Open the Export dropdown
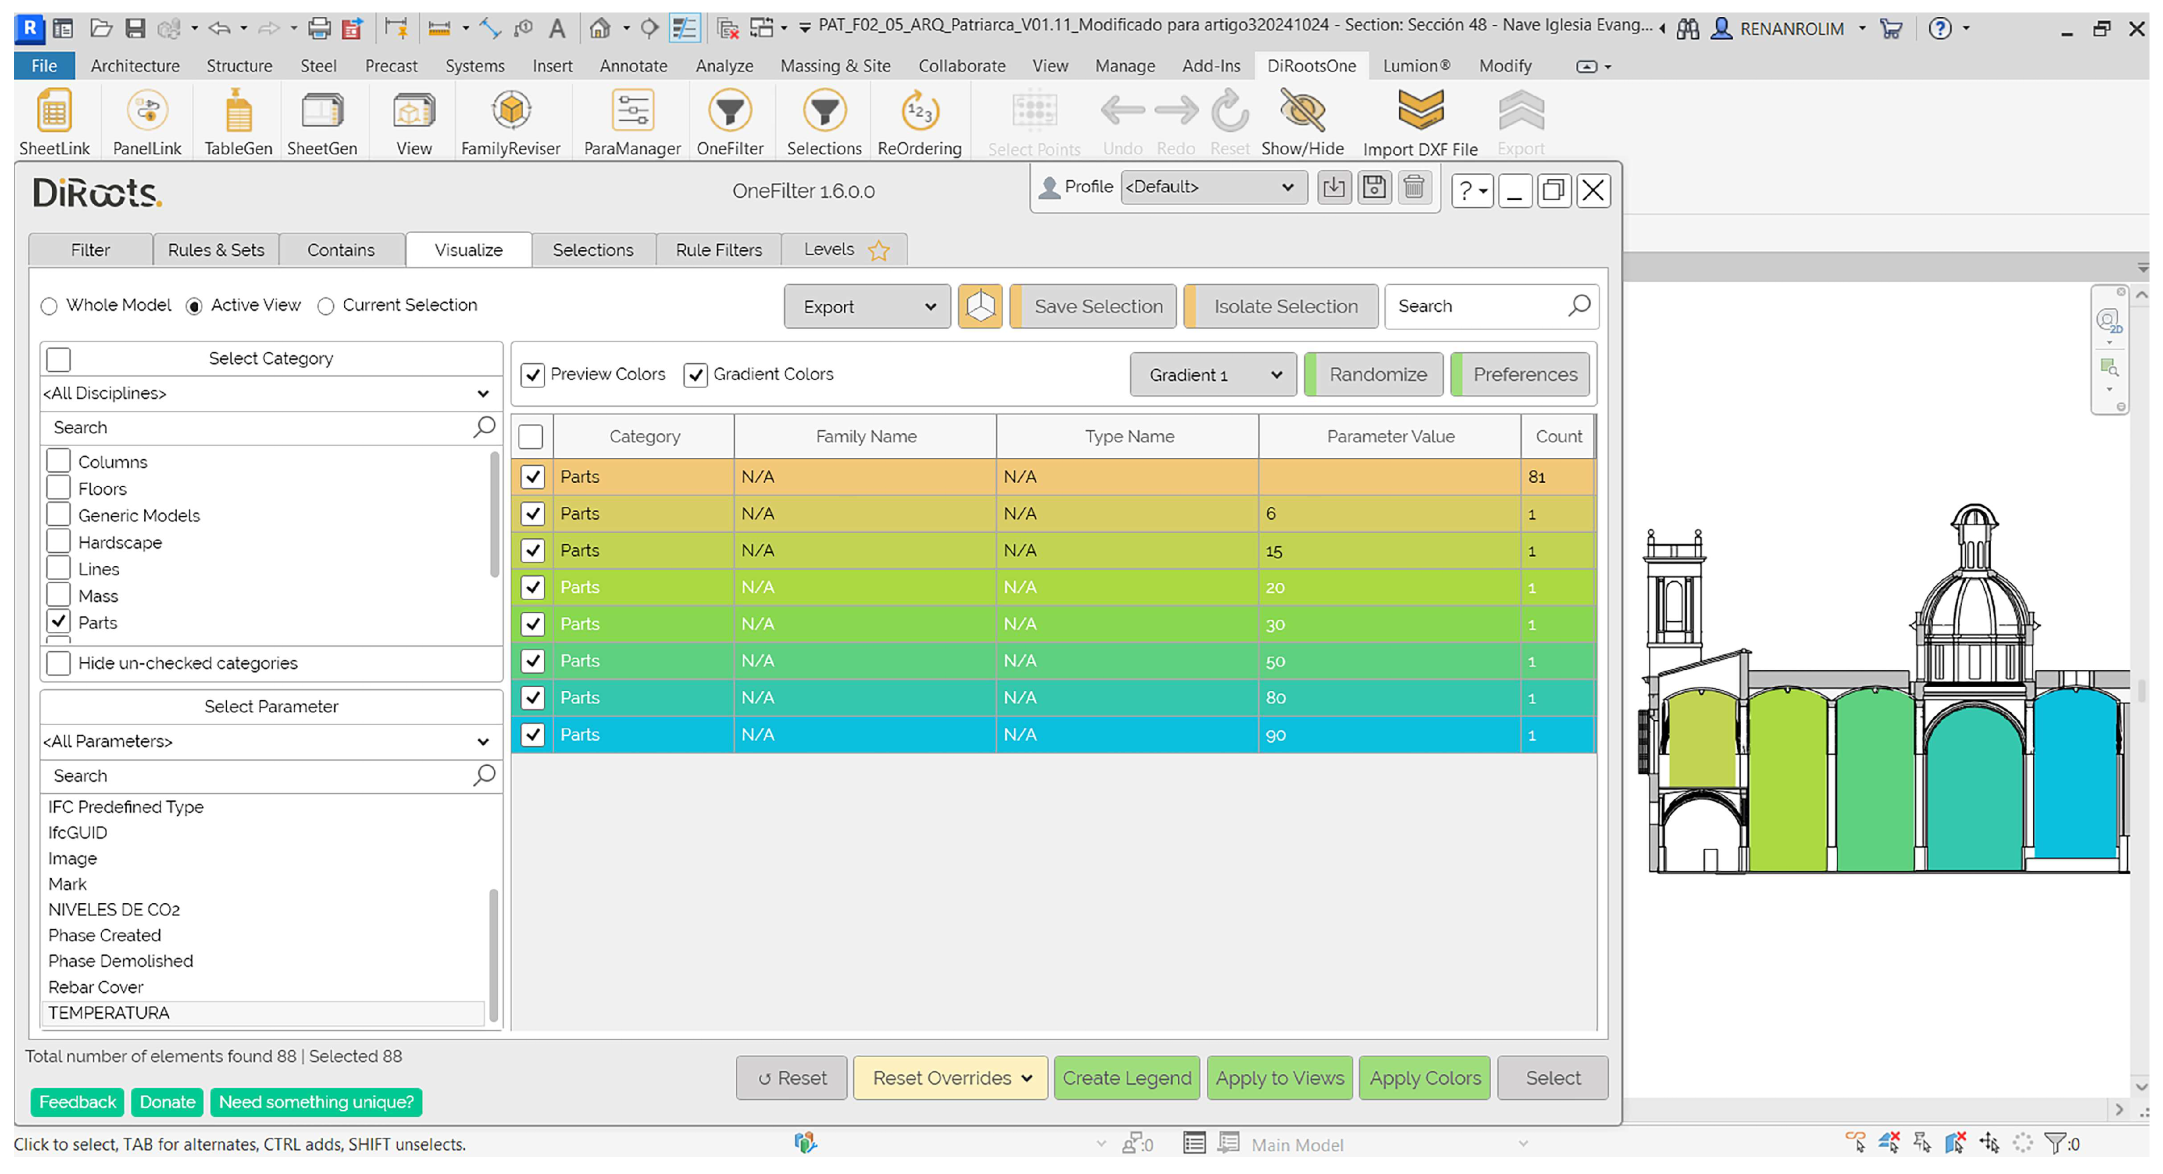Screen dimensions: 2163x1174 [866, 307]
